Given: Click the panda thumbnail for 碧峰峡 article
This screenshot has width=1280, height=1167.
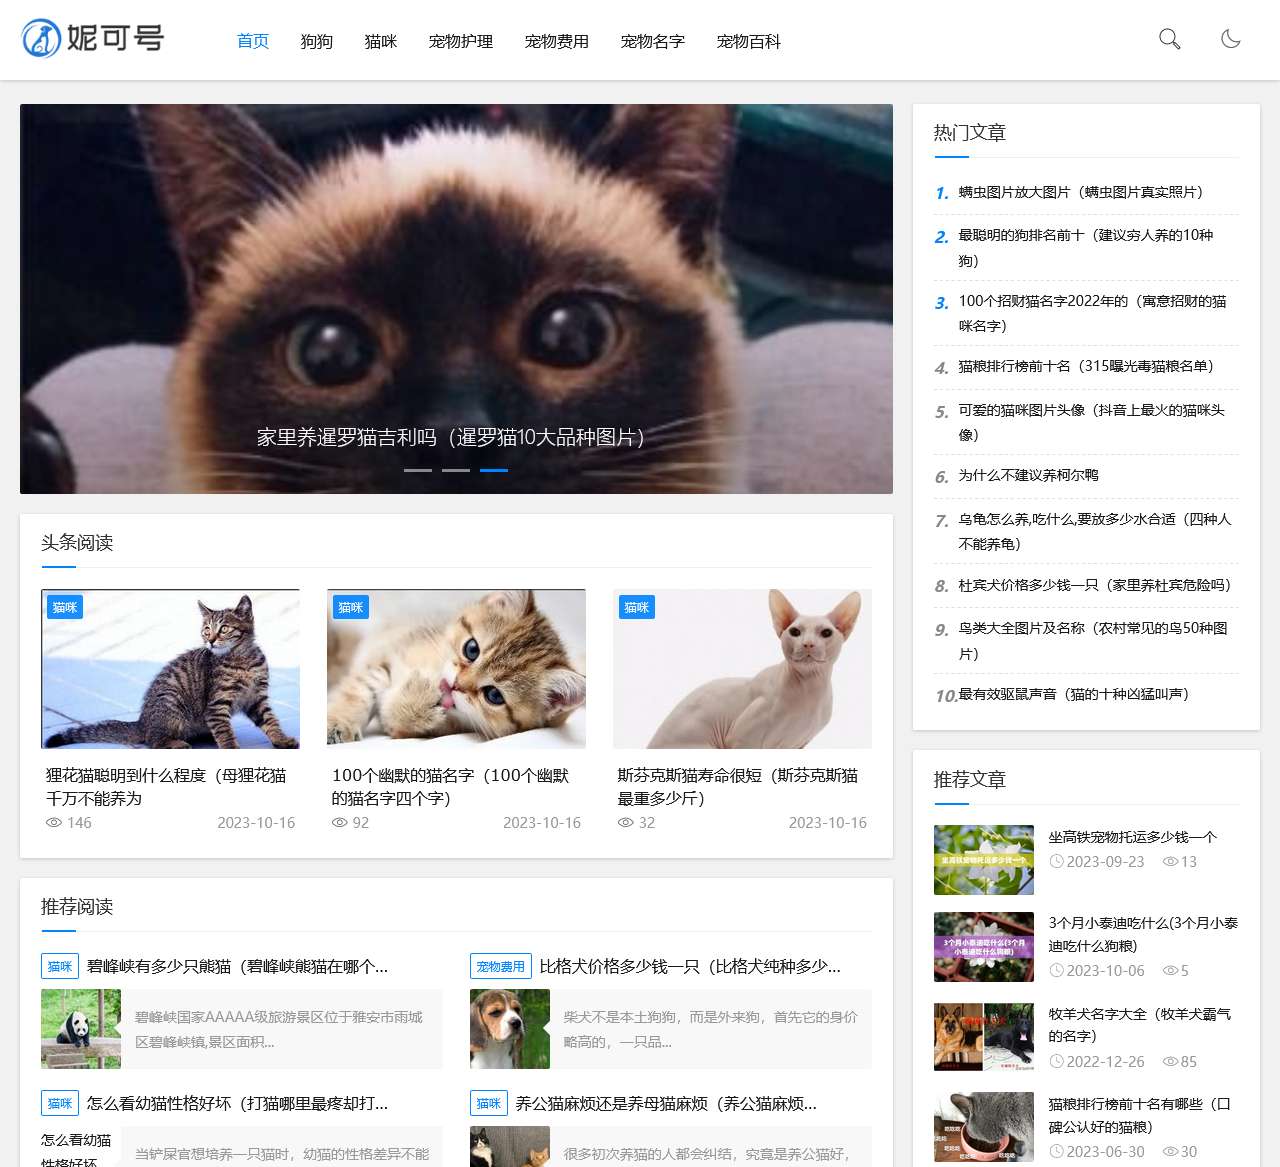Looking at the screenshot, I should coord(81,1028).
